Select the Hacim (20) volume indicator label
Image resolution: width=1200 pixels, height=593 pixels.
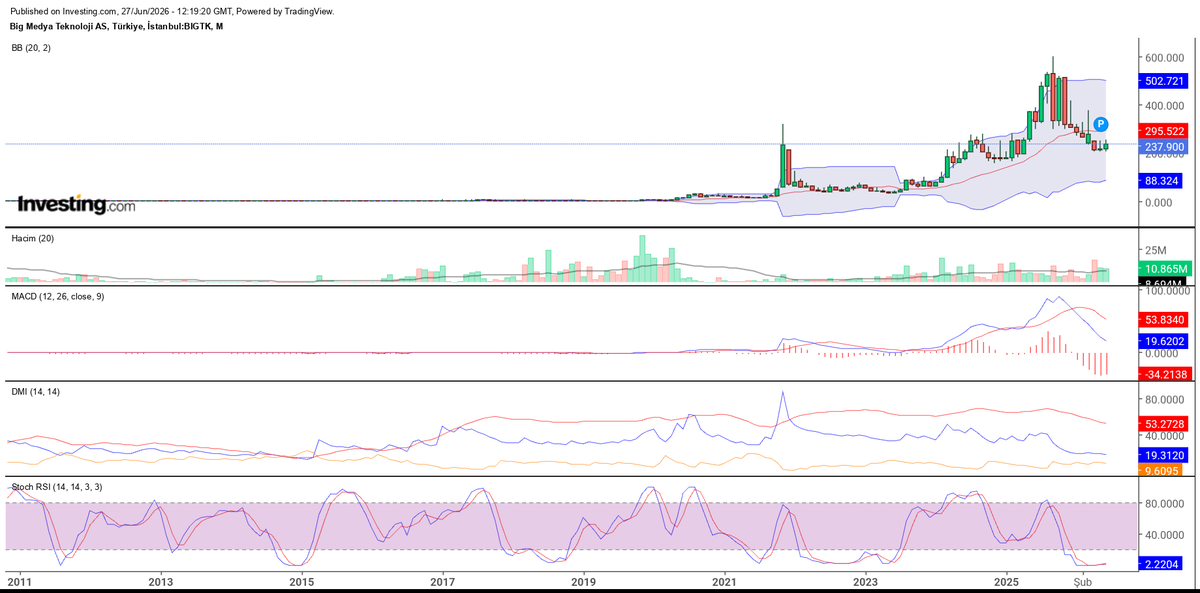click(x=31, y=238)
